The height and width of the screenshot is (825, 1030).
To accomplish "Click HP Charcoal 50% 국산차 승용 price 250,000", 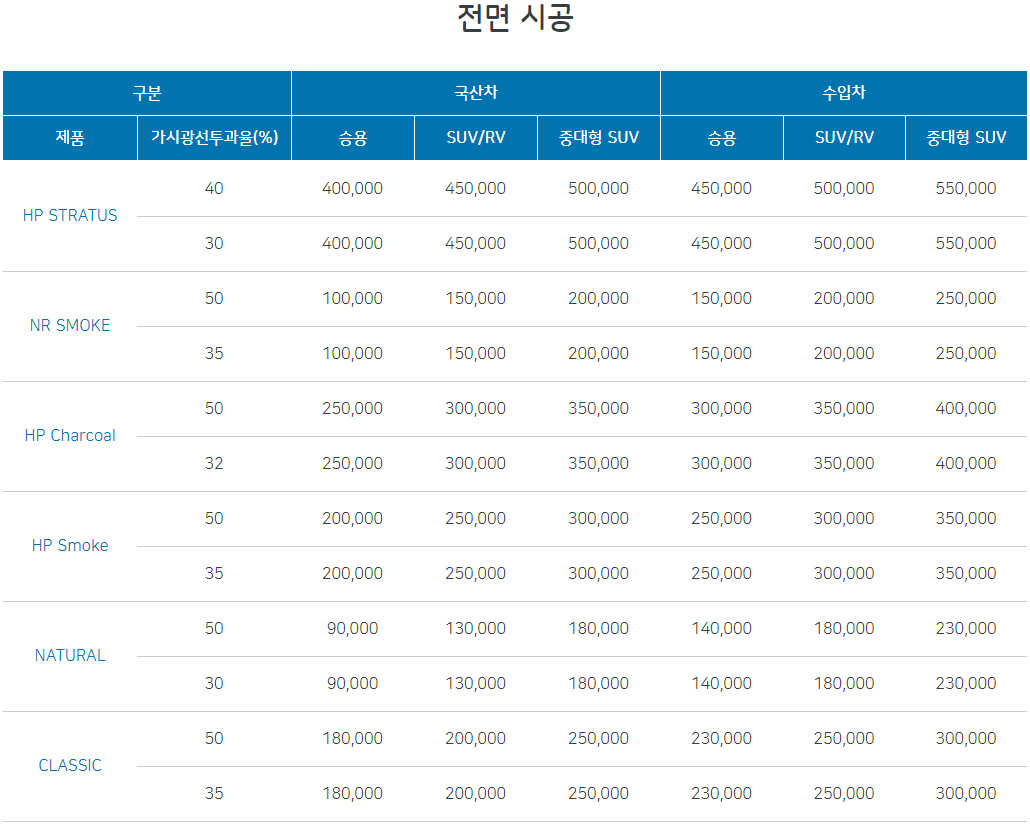I will point(353,409).
